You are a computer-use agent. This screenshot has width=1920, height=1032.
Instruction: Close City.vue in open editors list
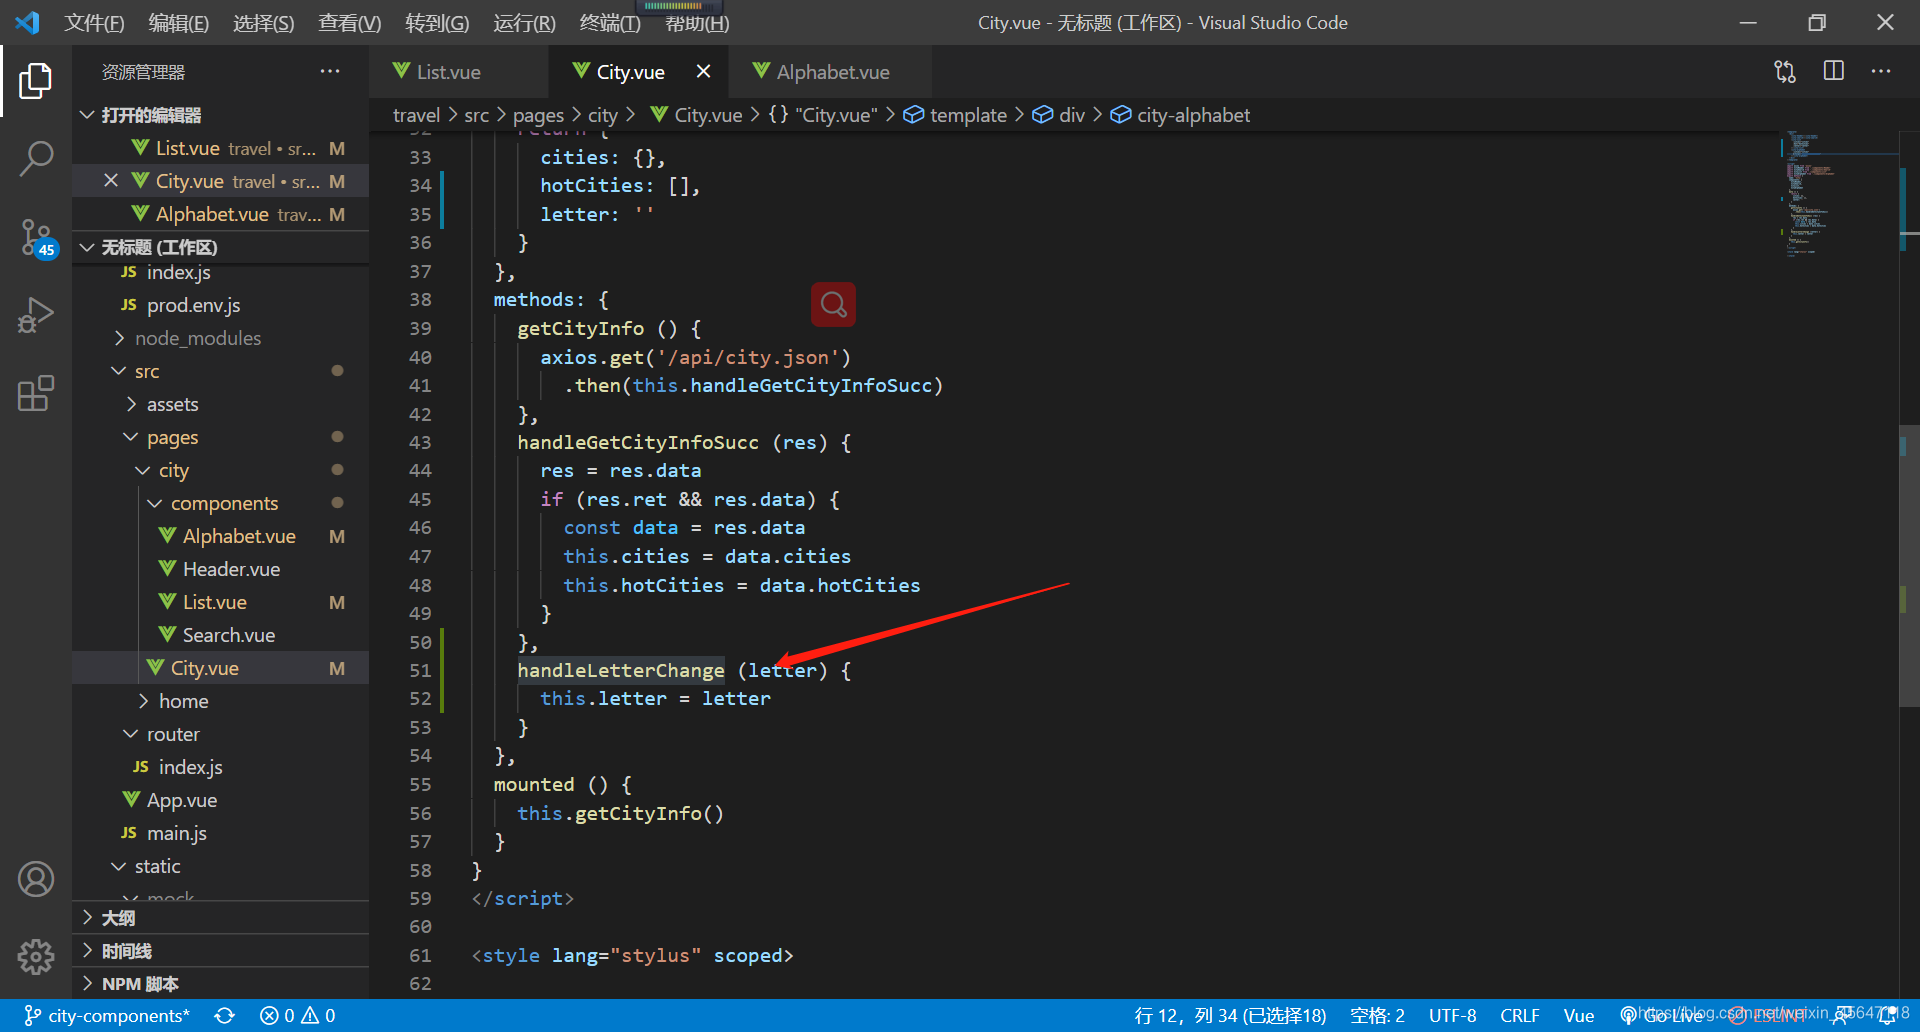[x=111, y=181]
